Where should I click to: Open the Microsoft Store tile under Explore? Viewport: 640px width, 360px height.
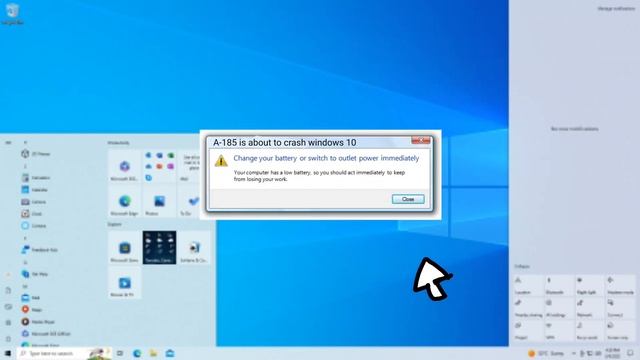click(x=124, y=248)
